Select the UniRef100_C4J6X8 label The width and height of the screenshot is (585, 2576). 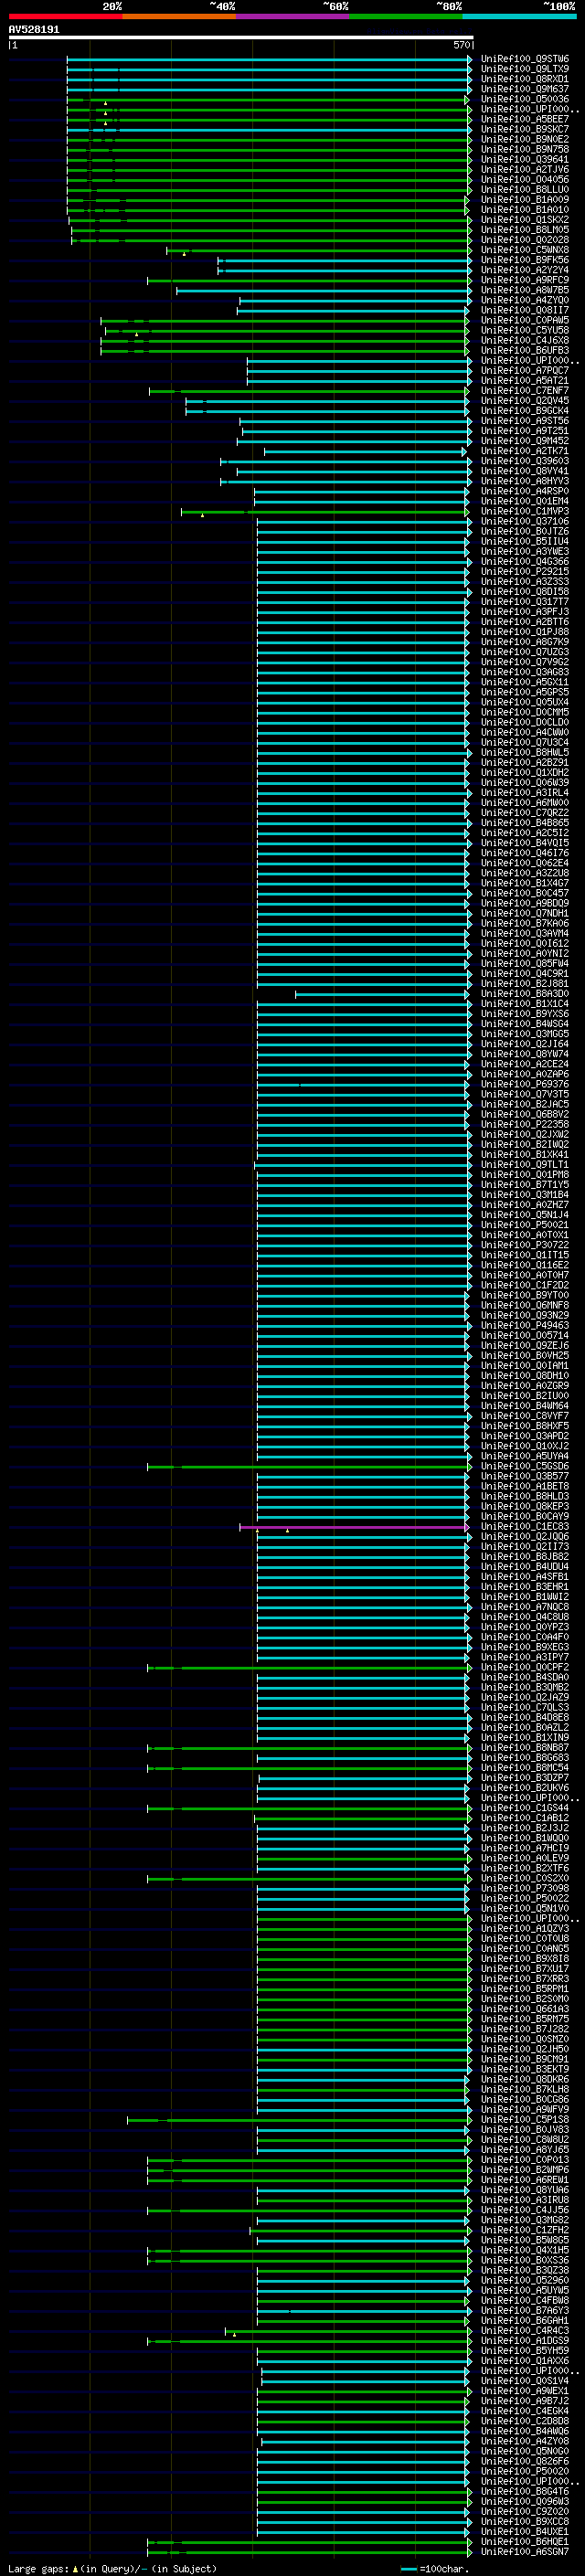[525, 340]
